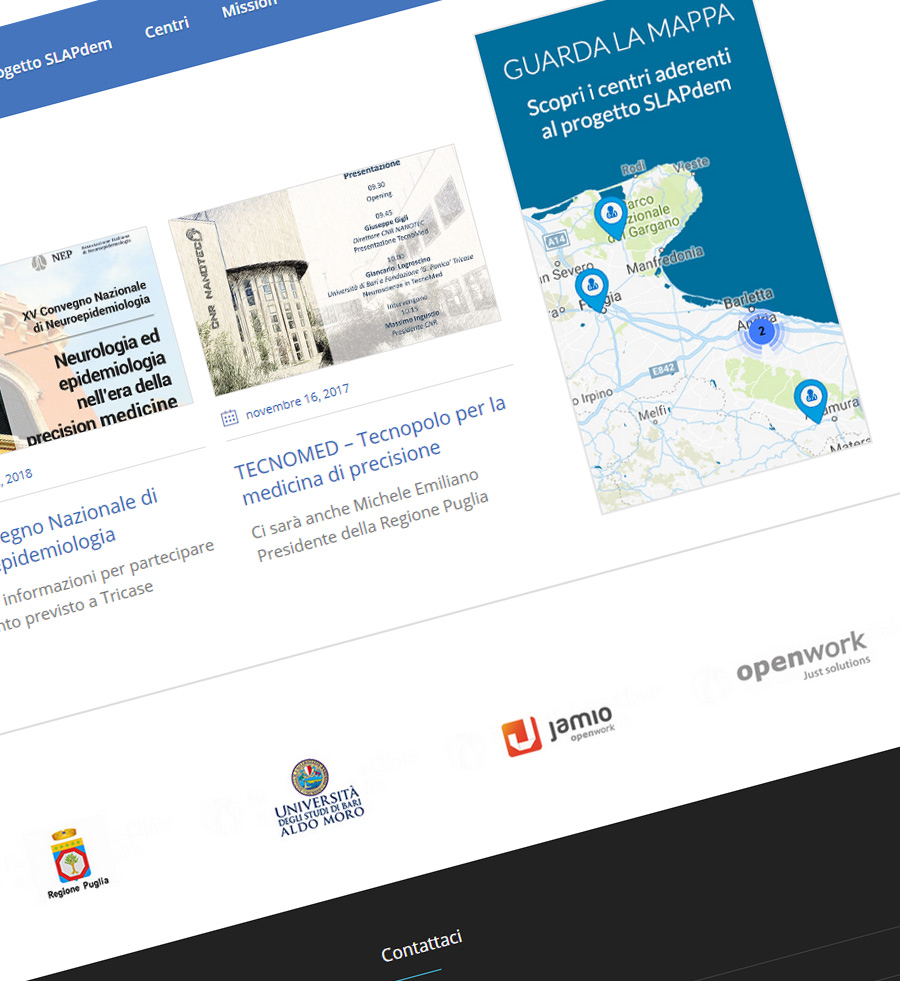Click the Melfi label on the map
This screenshot has height=981, width=900.
pos(652,413)
